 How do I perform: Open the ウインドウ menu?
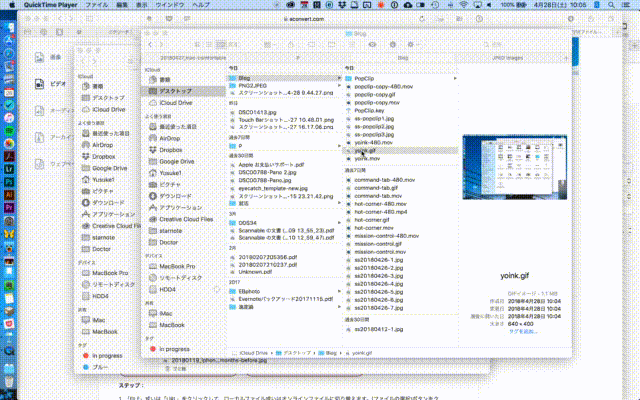tap(168, 5)
